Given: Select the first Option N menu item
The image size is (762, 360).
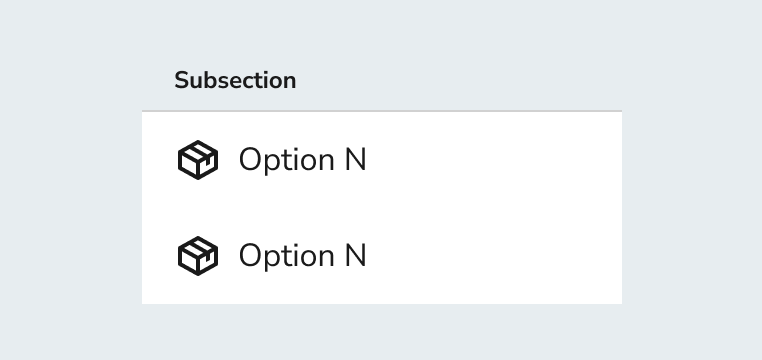Looking at the screenshot, I should (x=381, y=160).
